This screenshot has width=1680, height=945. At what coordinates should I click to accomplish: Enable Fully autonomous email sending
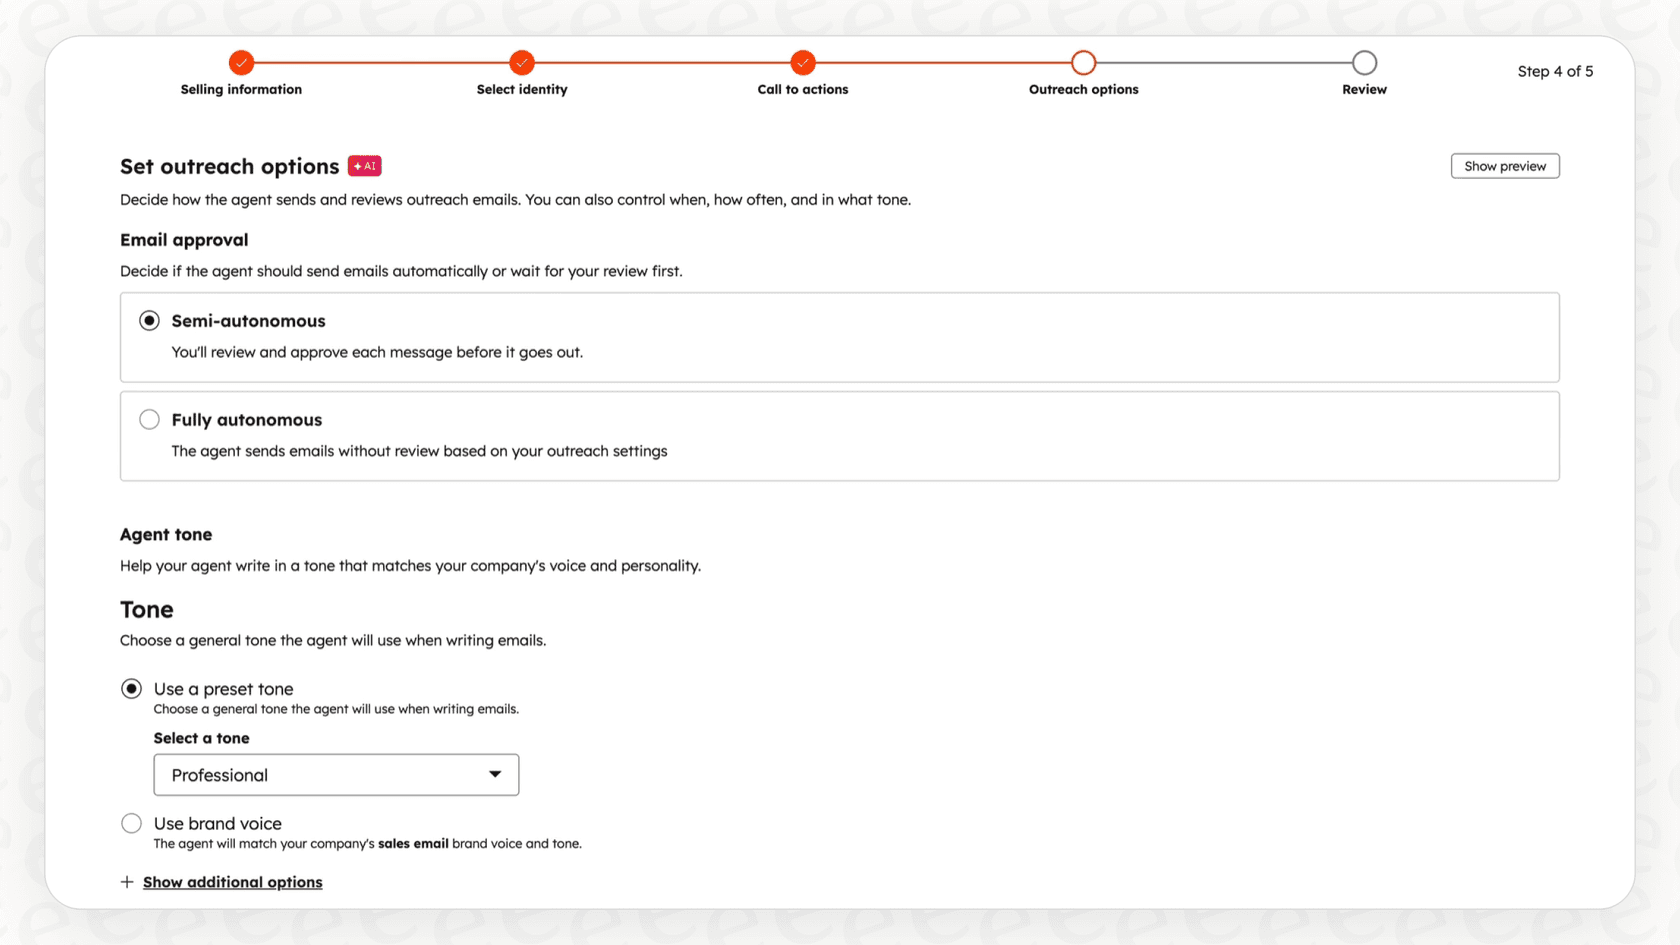(149, 419)
